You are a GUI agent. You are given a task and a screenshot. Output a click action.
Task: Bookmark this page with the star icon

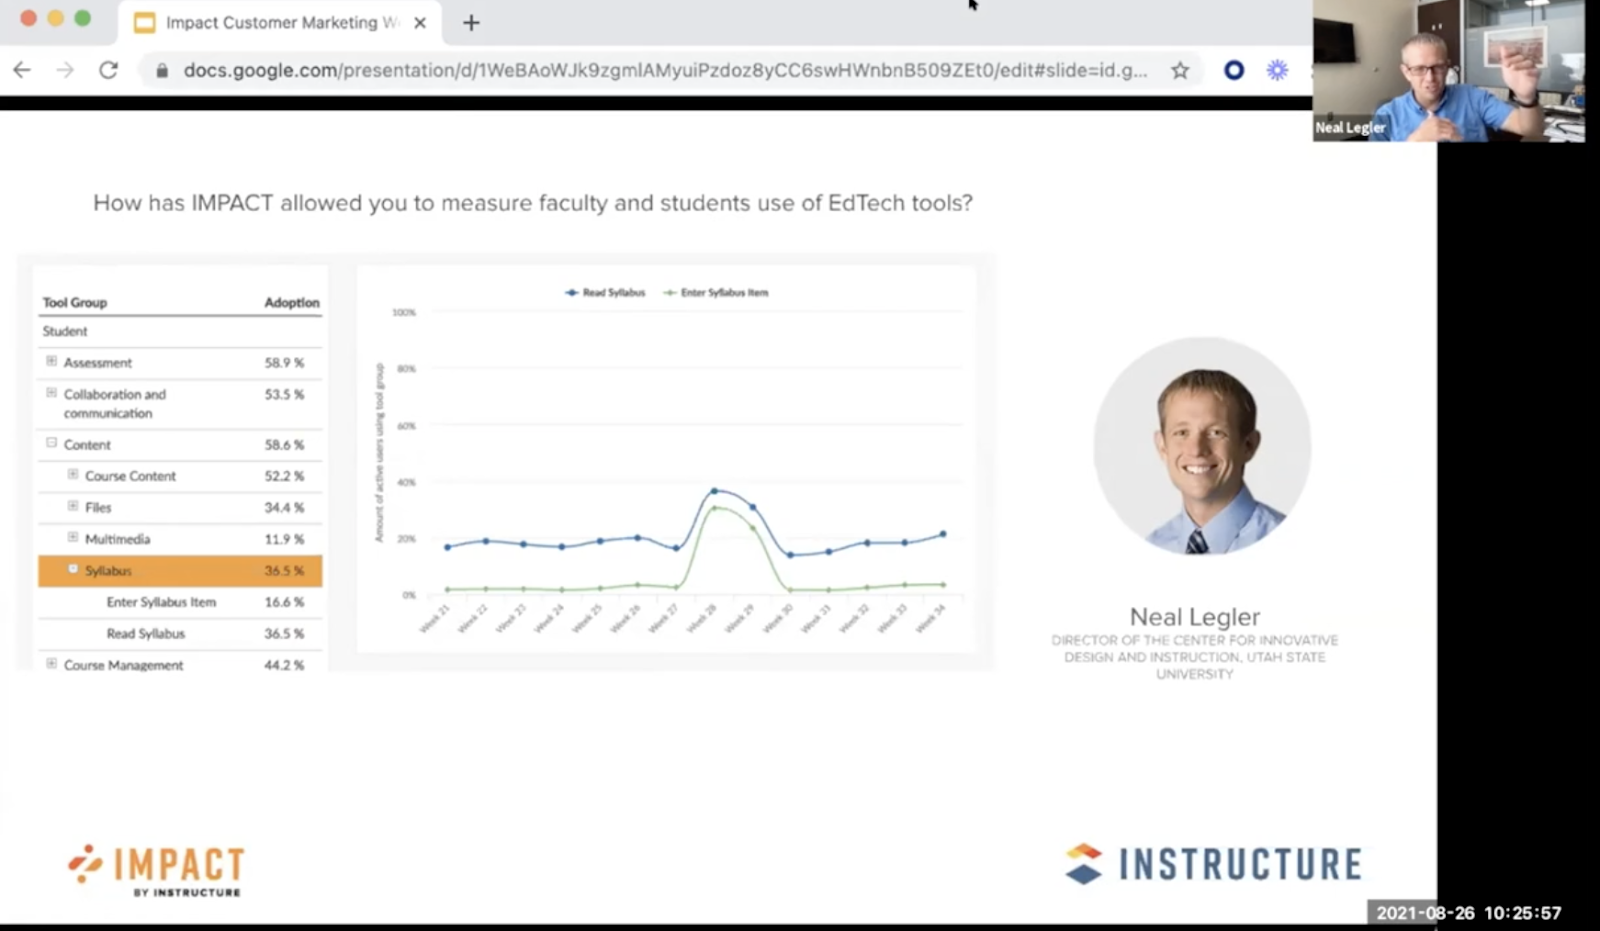point(1180,70)
